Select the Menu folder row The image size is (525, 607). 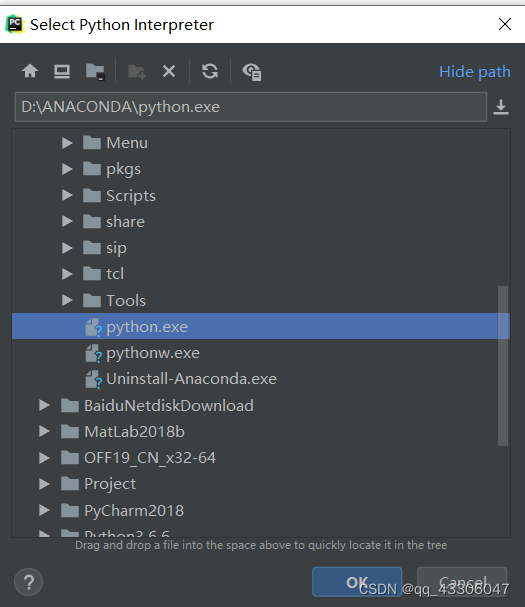[x=261, y=143]
